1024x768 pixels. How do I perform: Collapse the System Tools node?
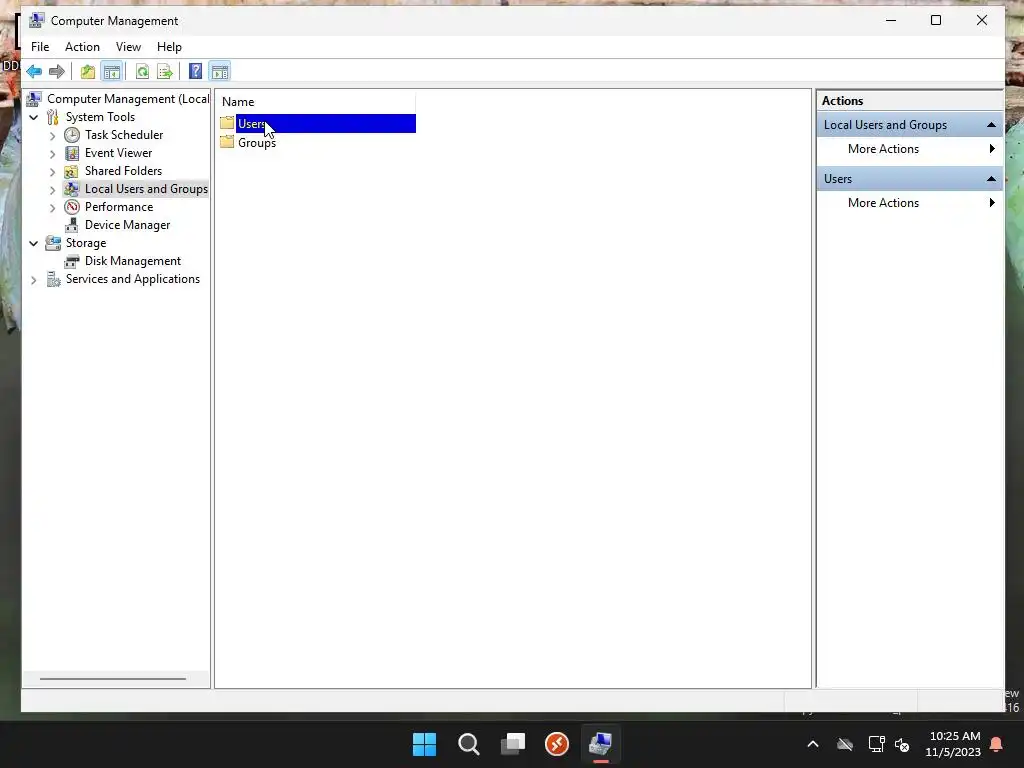(34, 118)
